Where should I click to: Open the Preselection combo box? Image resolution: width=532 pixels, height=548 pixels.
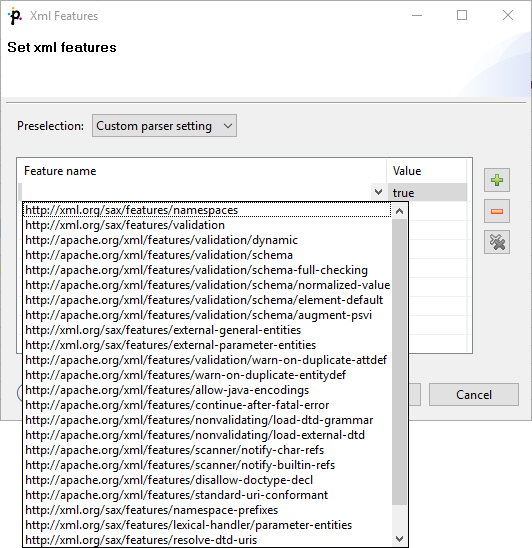coord(164,125)
